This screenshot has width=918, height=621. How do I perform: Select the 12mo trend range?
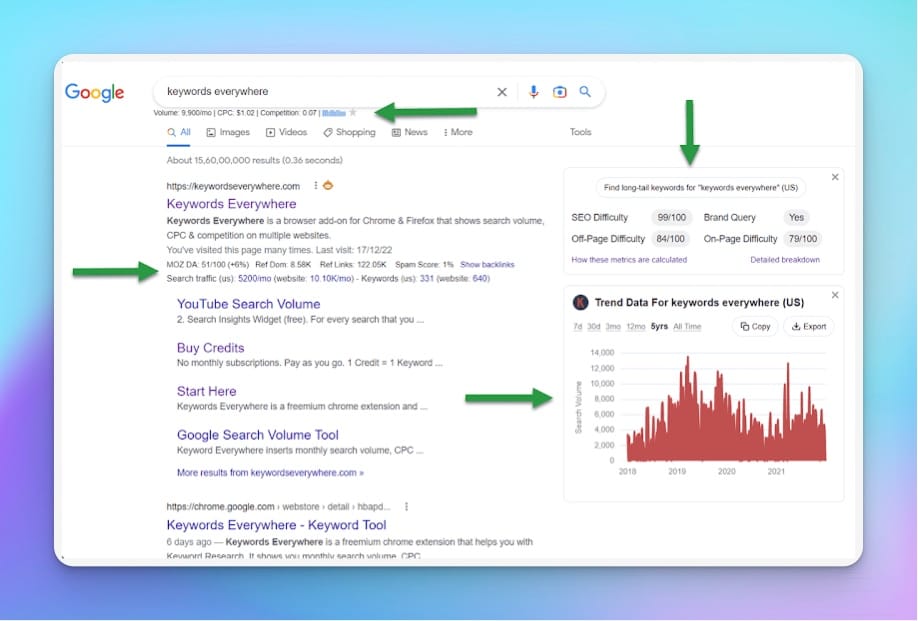tap(636, 327)
